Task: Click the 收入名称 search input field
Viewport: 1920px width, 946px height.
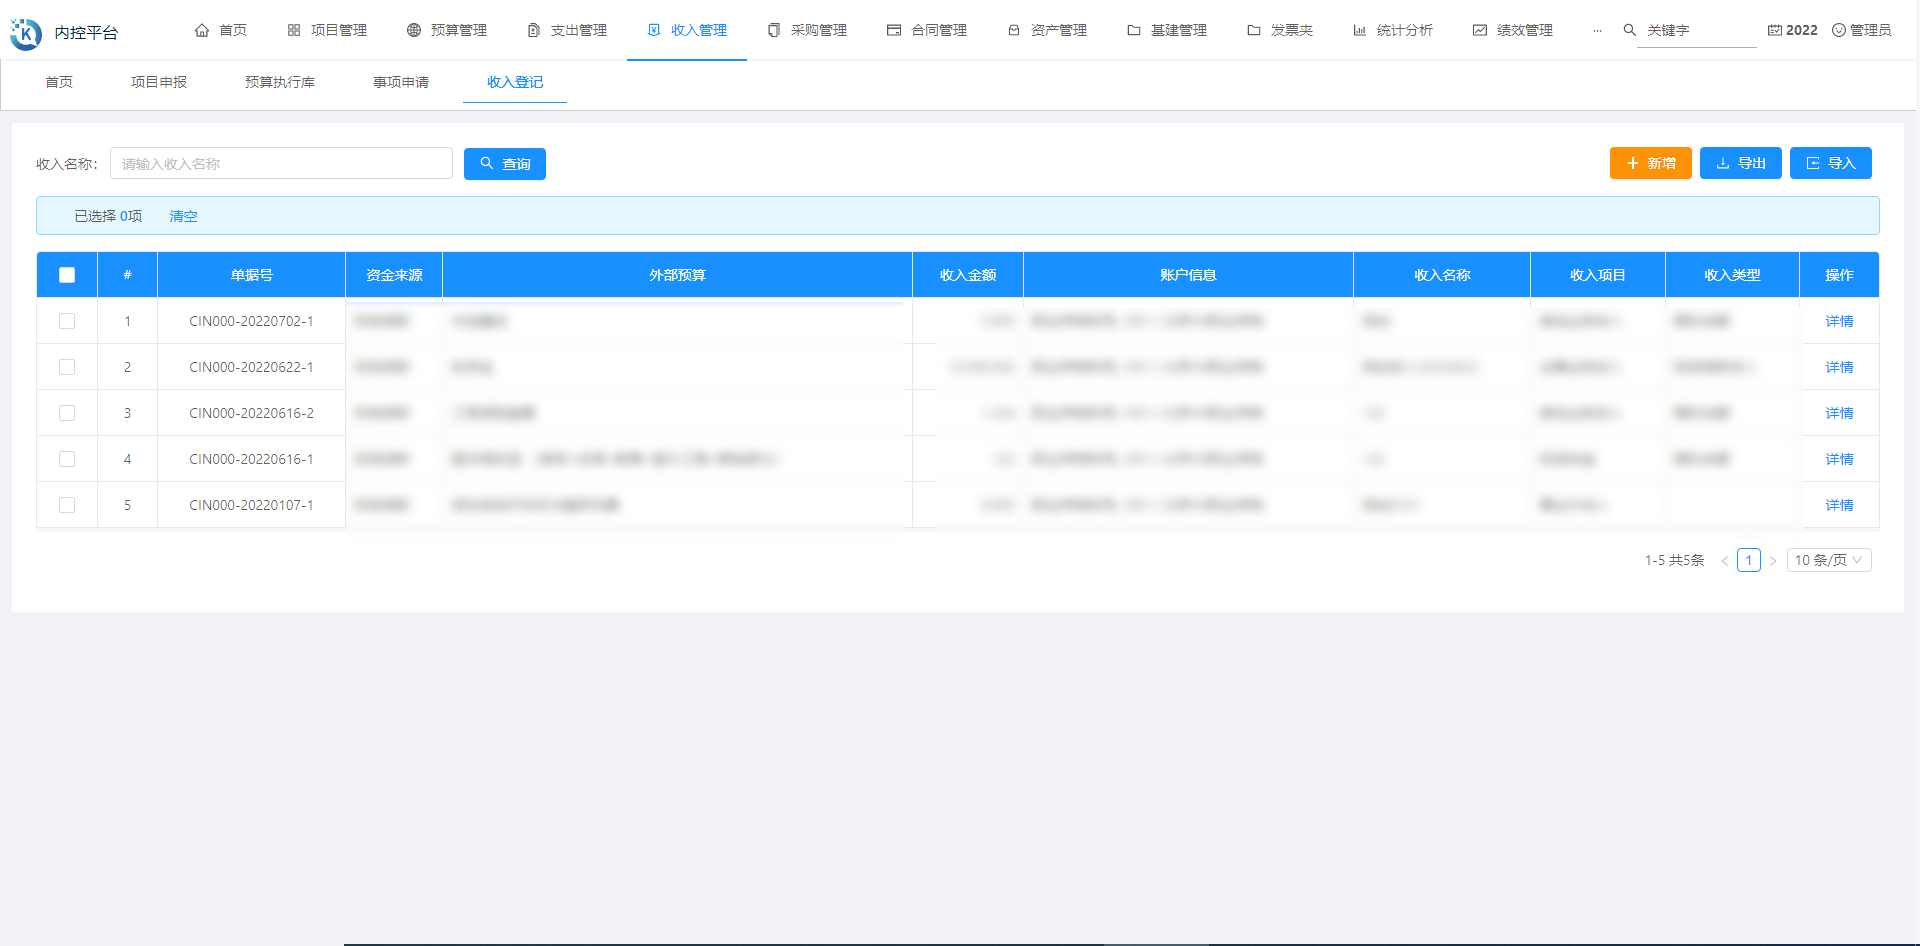Action: click(x=281, y=164)
